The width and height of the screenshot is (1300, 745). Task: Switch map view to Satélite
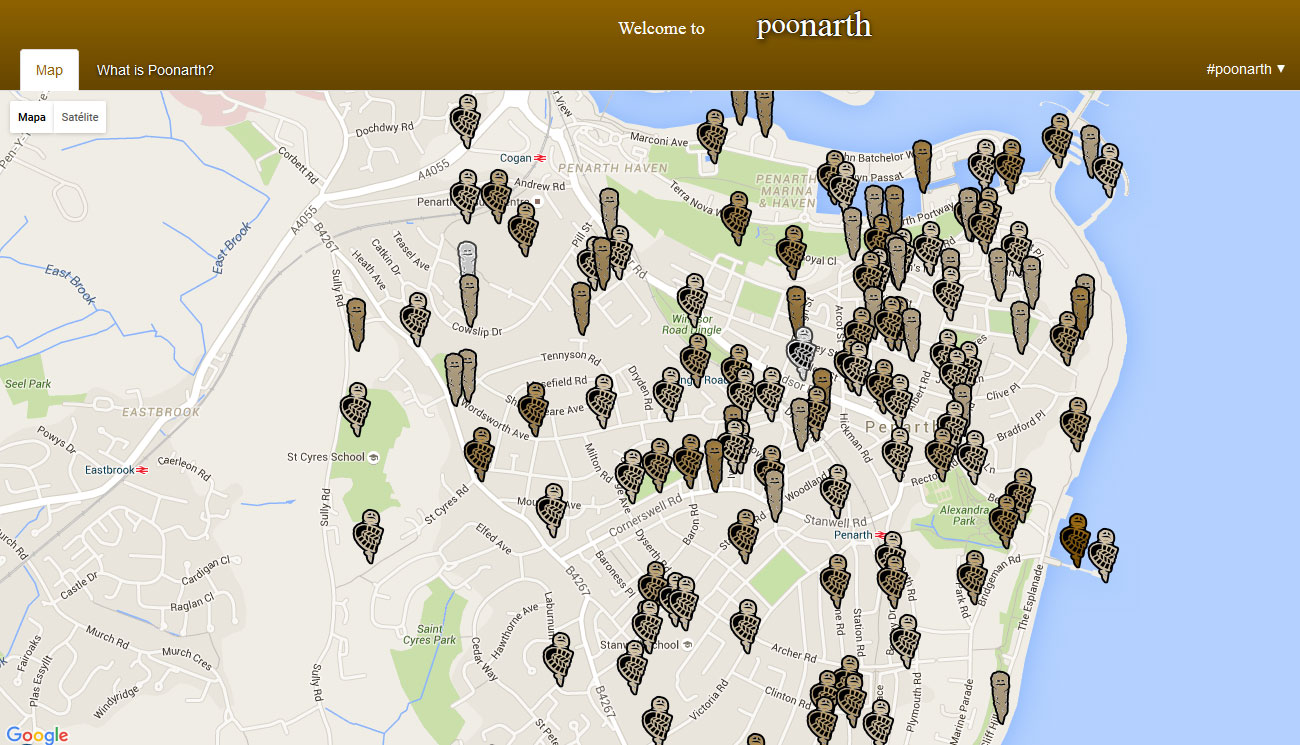[x=80, y=117]
